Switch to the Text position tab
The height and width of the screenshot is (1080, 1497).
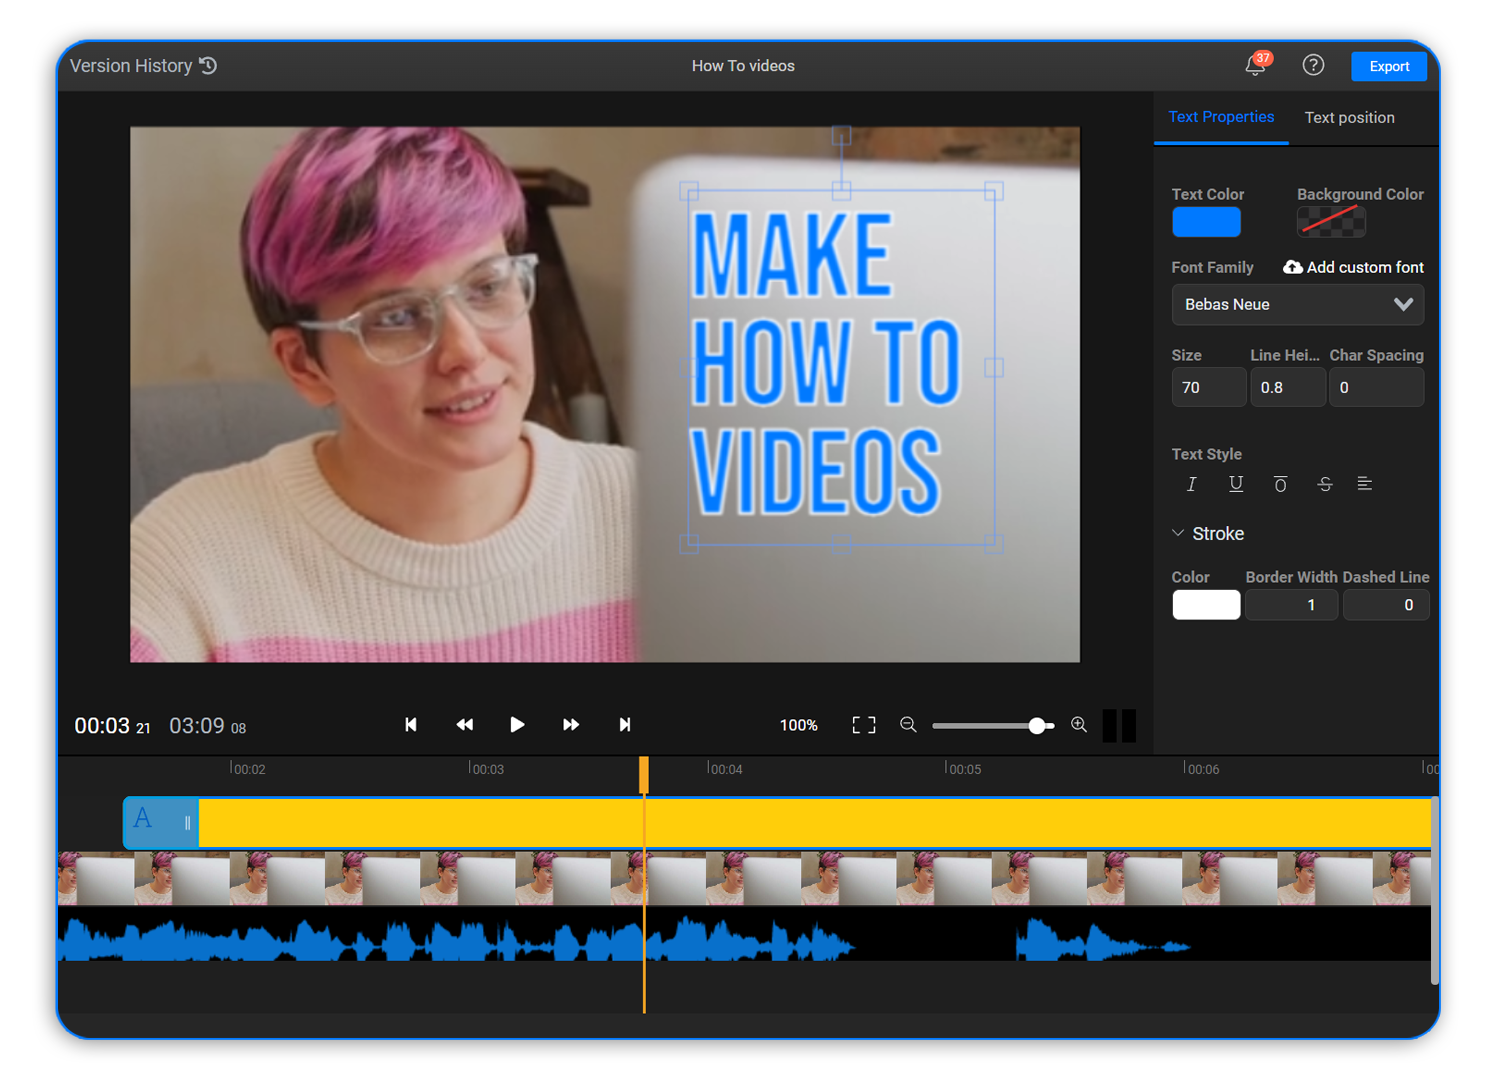[1349, 117]
